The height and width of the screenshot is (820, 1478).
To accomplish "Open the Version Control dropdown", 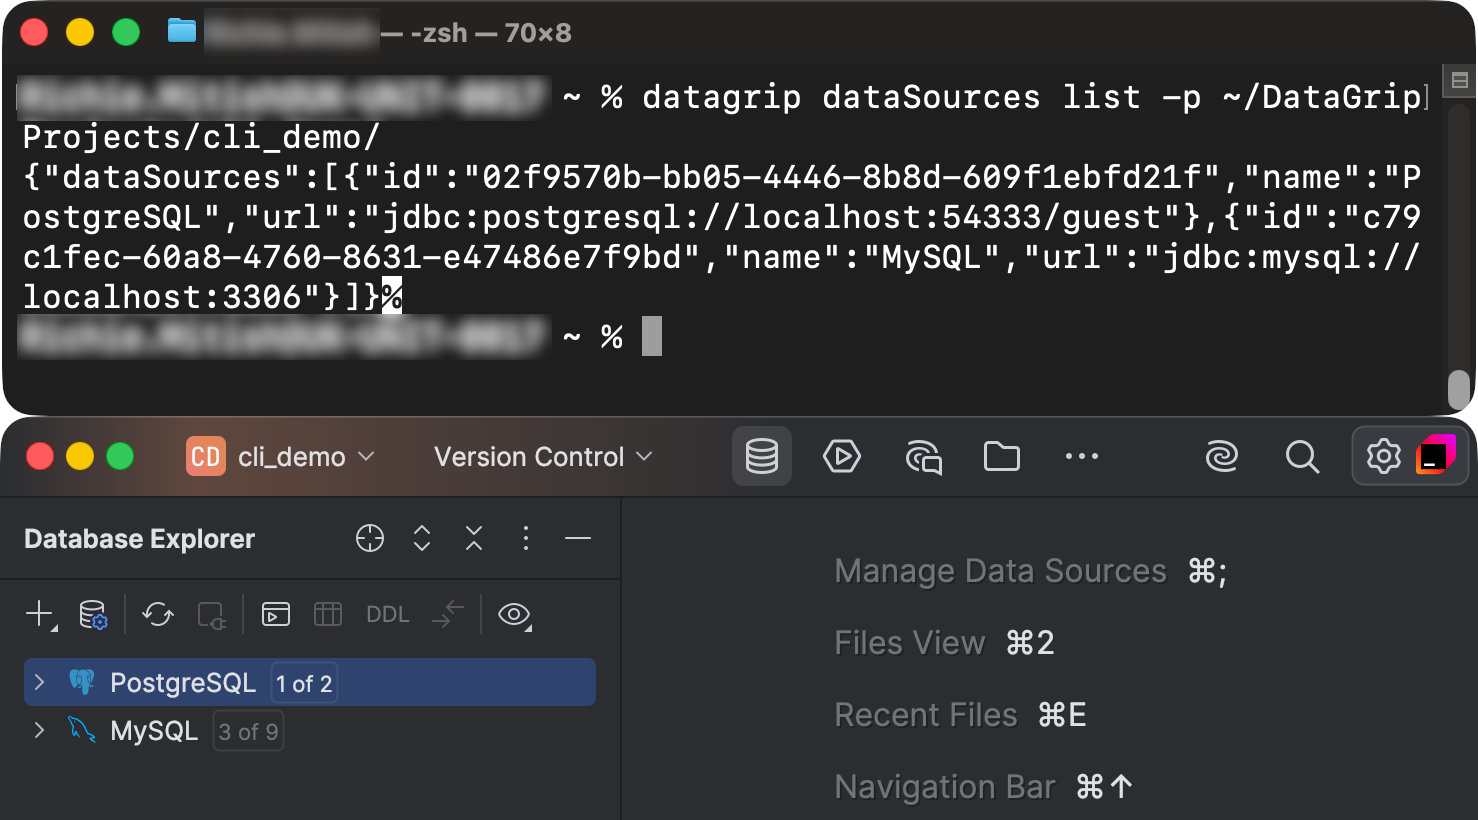I will pyautogui.click(x=543, y=457).
